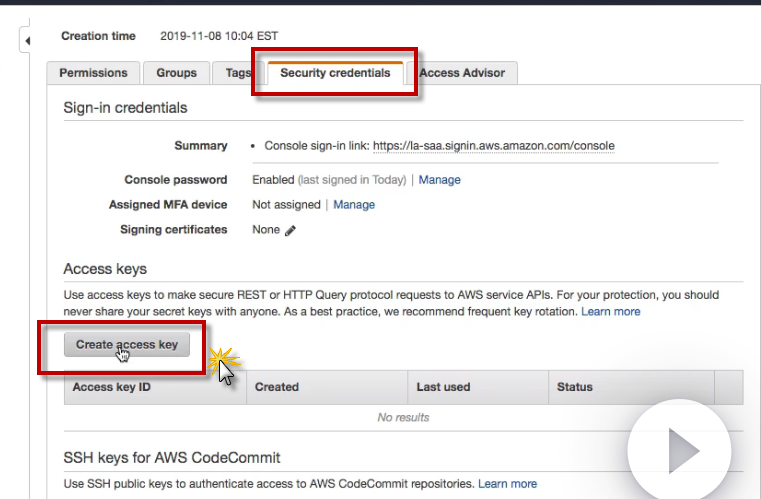The image size is (761, 499).
Task: Open Learn more about access key rotation
Action: [x=611, y=312]
